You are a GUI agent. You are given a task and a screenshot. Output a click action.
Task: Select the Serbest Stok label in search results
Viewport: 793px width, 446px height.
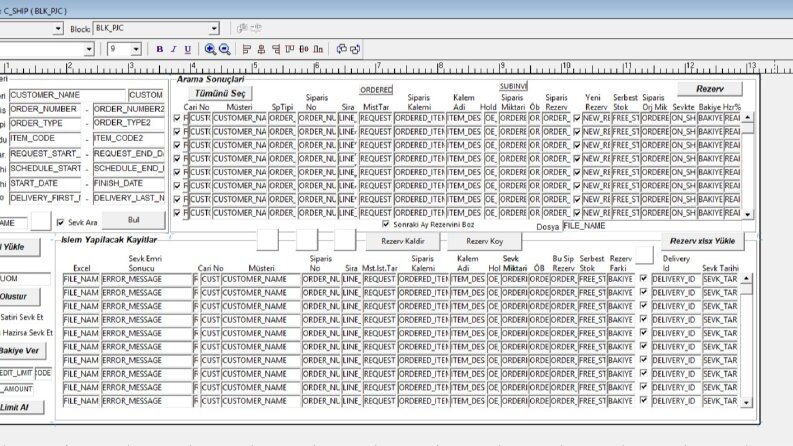(625, 103)
